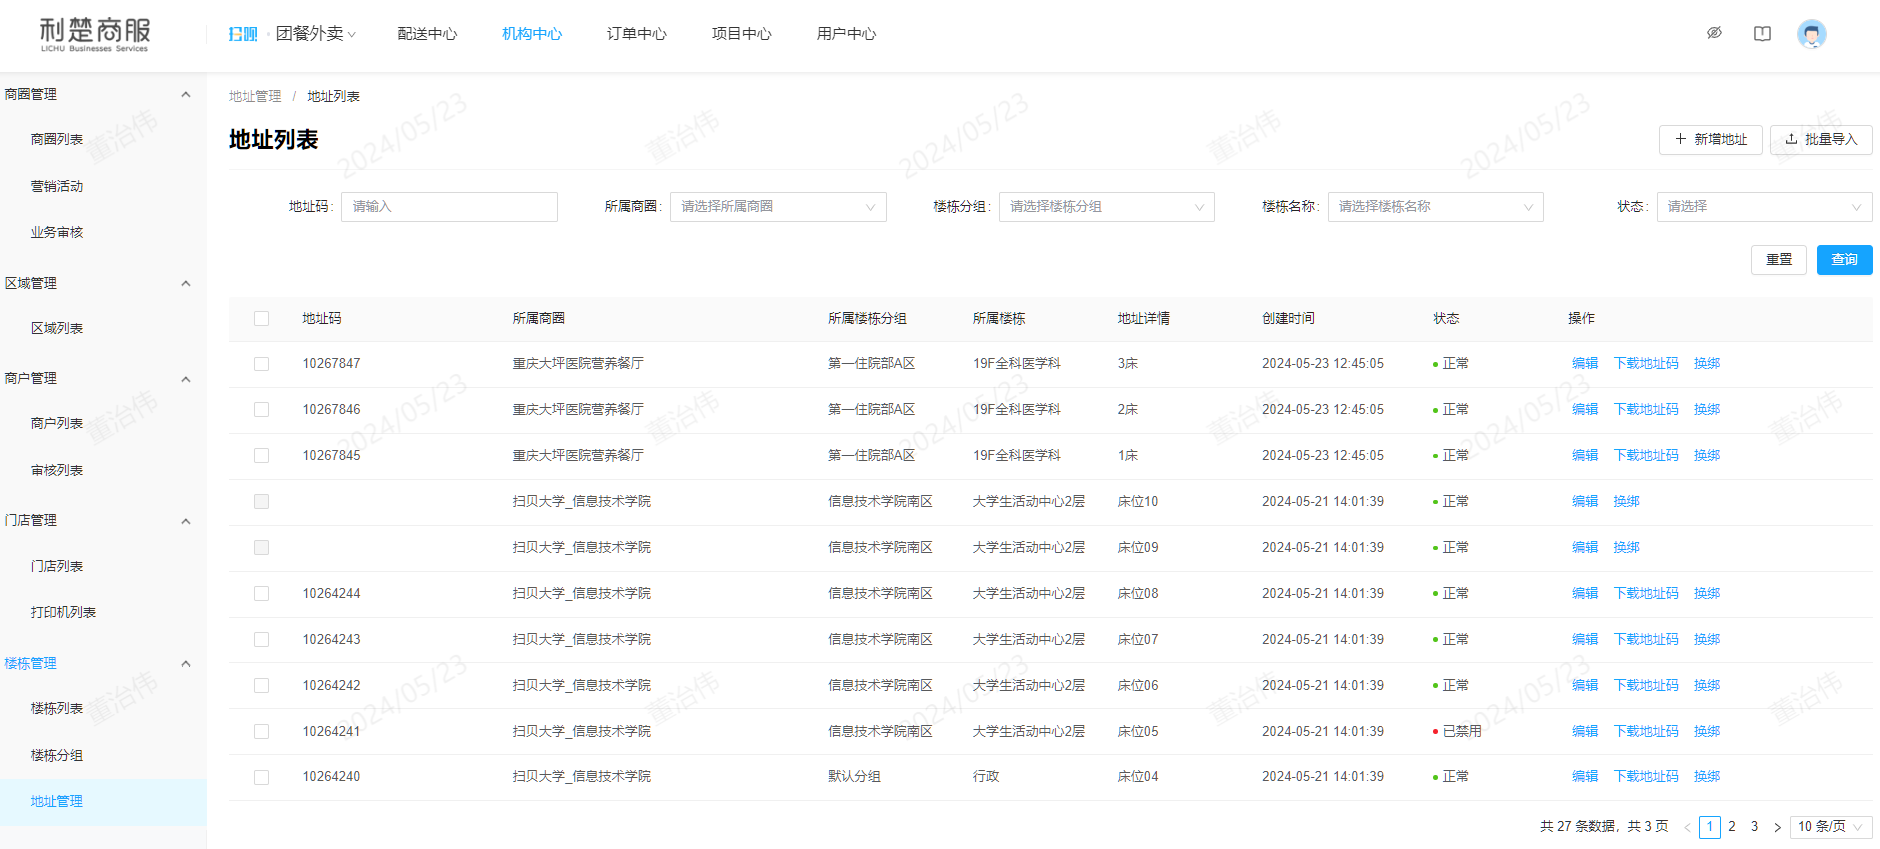The image size is (1880, 849).
Task: Check the row checkbox for 10264241
Action: [x=261, y=732]
